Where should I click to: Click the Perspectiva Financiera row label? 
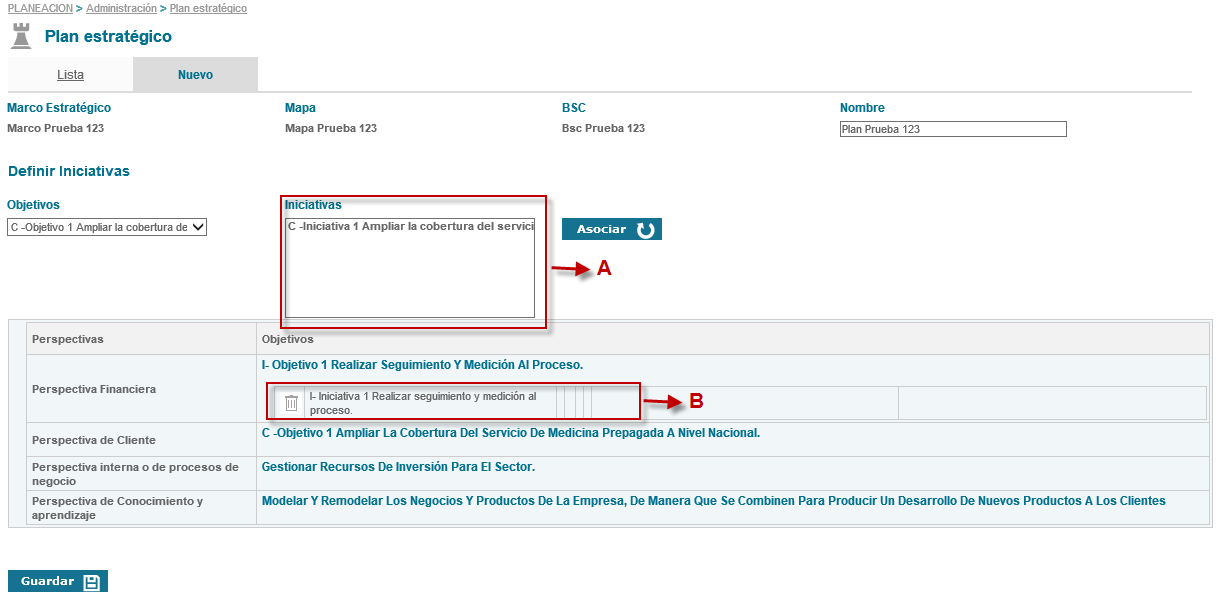click(x=94, y=389)
